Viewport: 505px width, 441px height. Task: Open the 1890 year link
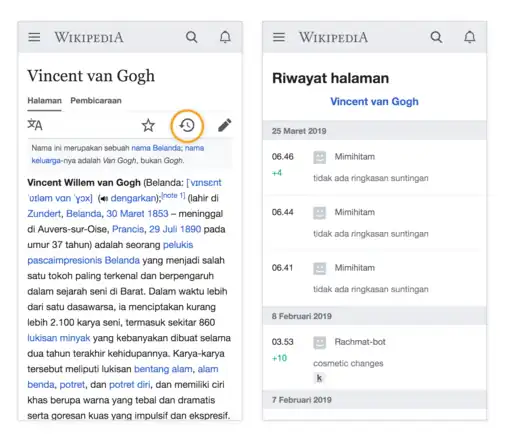(x=190, y=229)
